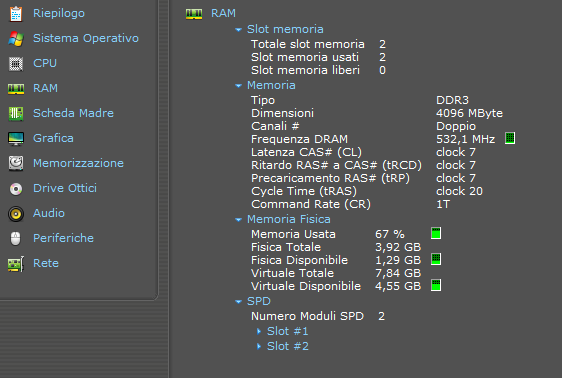Click the Scheda Madre motherboard icon
The width and height of the screenshot is (562, 378).
[16, 114]
